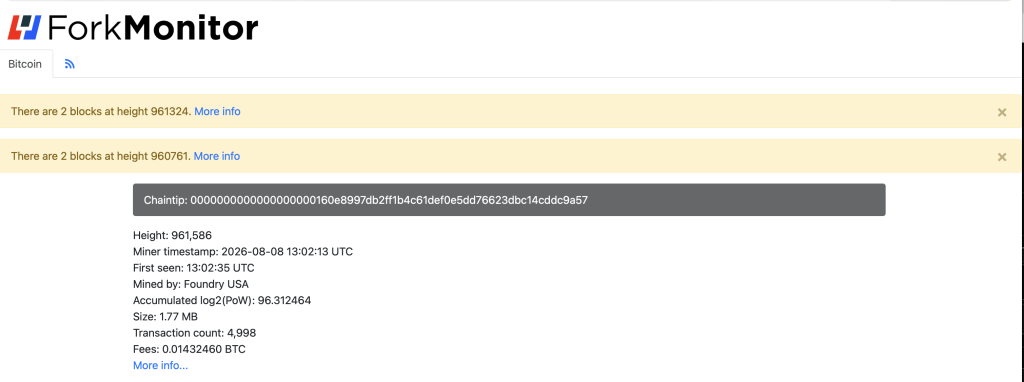This screenshot has height=382, width=1024.
Task: Click the 961324 duplicate blocks alert text
Action: coord(101,112)
